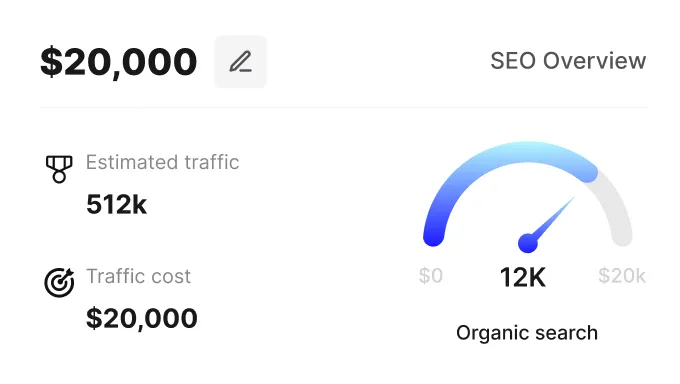Viewport: 680px width, 384px height.
Task: Click the Estimated traffic label
Action: pos(162,162)
